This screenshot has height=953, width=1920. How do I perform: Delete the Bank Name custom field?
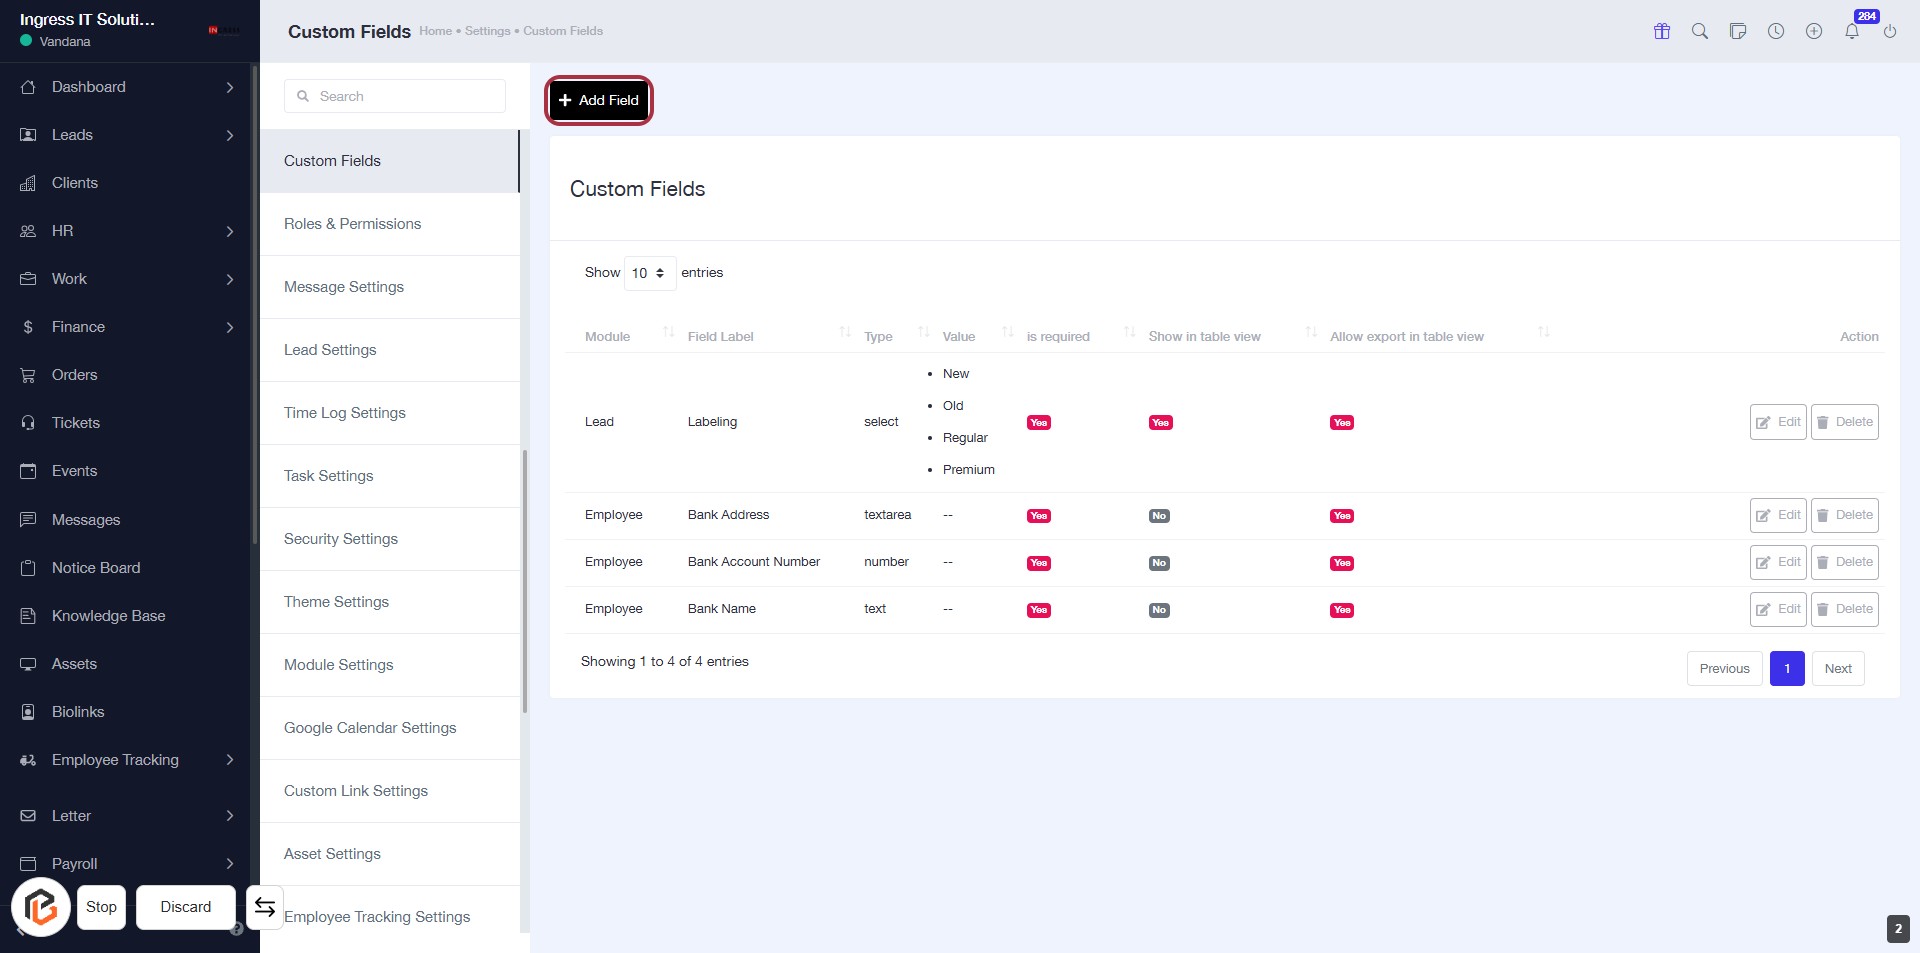[x=1844, y=609]
